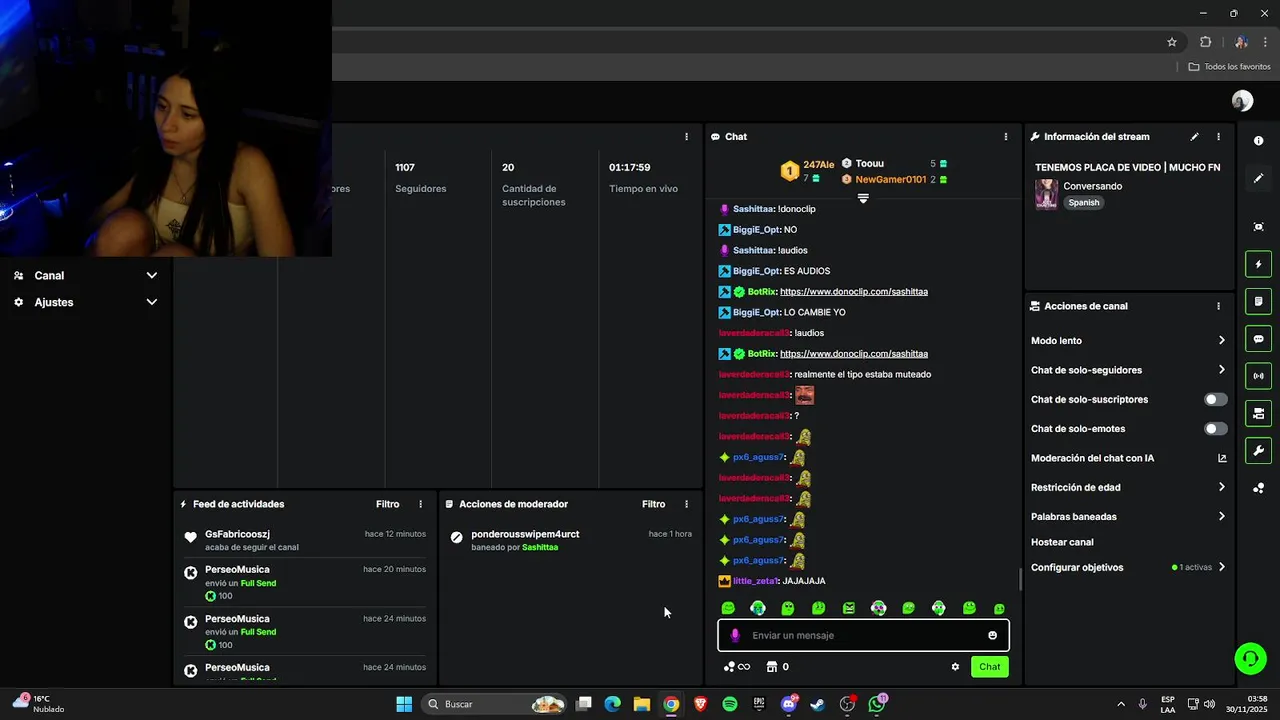The width and height of the screenshot is (1280, 720).
Task: Open chat settings gear icon
Action: (x=955, y=667)
